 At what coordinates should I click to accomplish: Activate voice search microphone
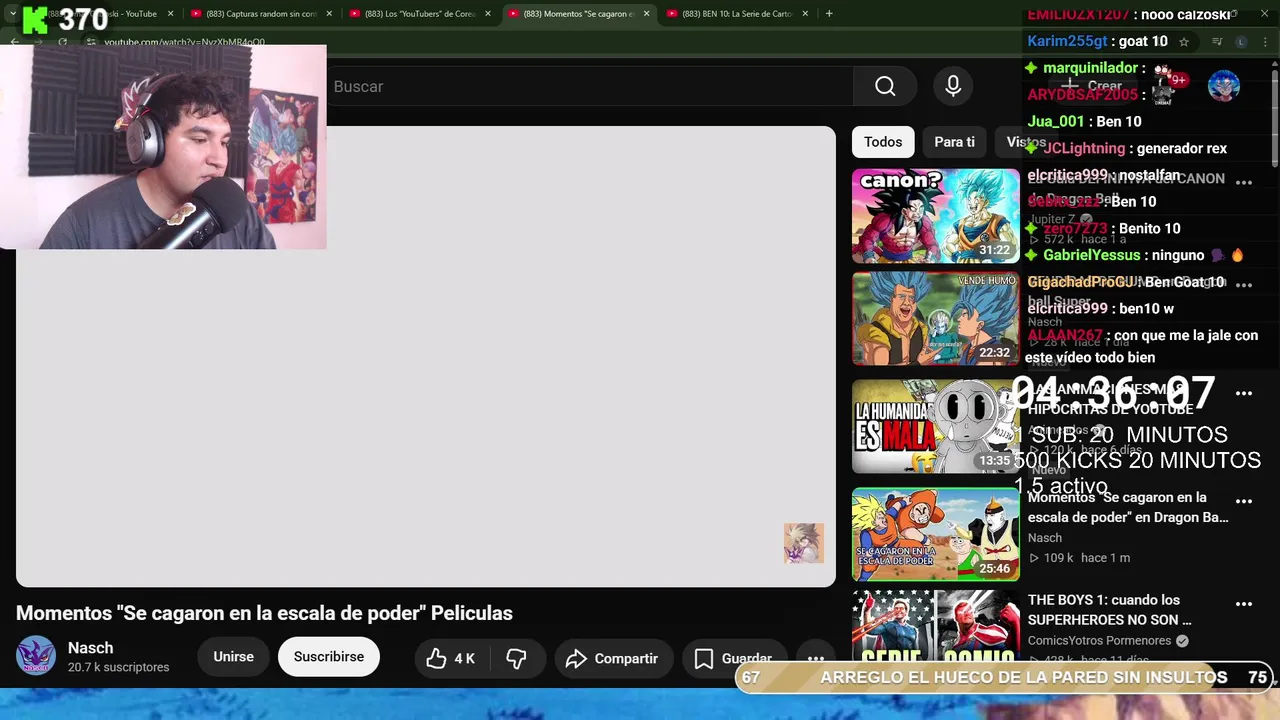tap(953, 86)
